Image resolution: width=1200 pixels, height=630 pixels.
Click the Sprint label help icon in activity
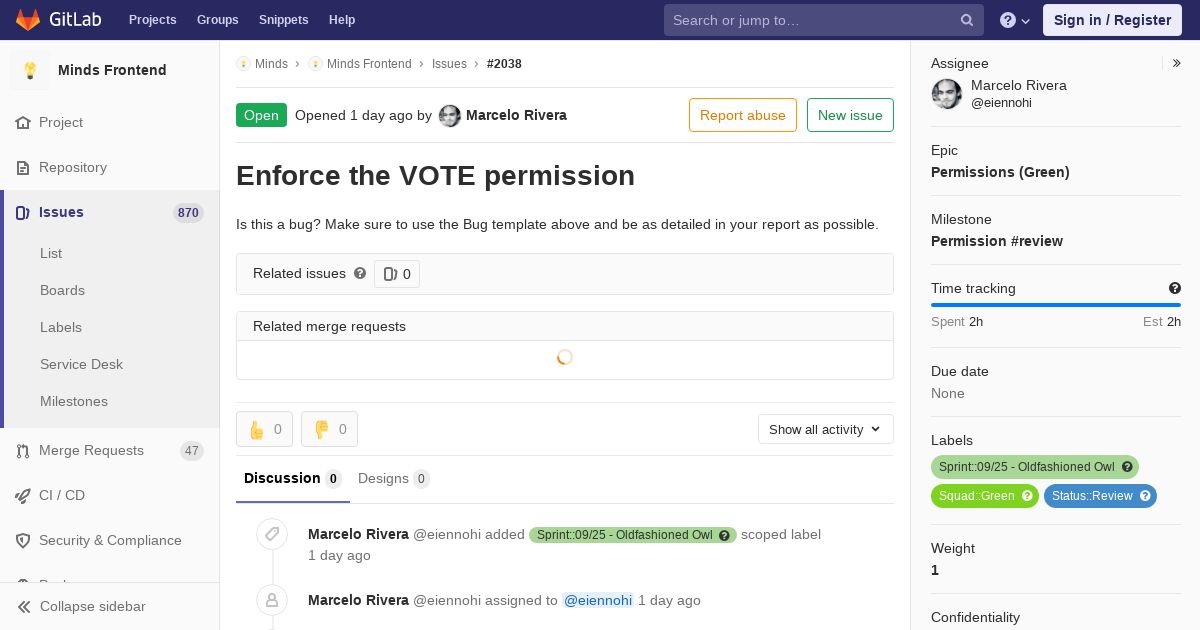(725, 535)
